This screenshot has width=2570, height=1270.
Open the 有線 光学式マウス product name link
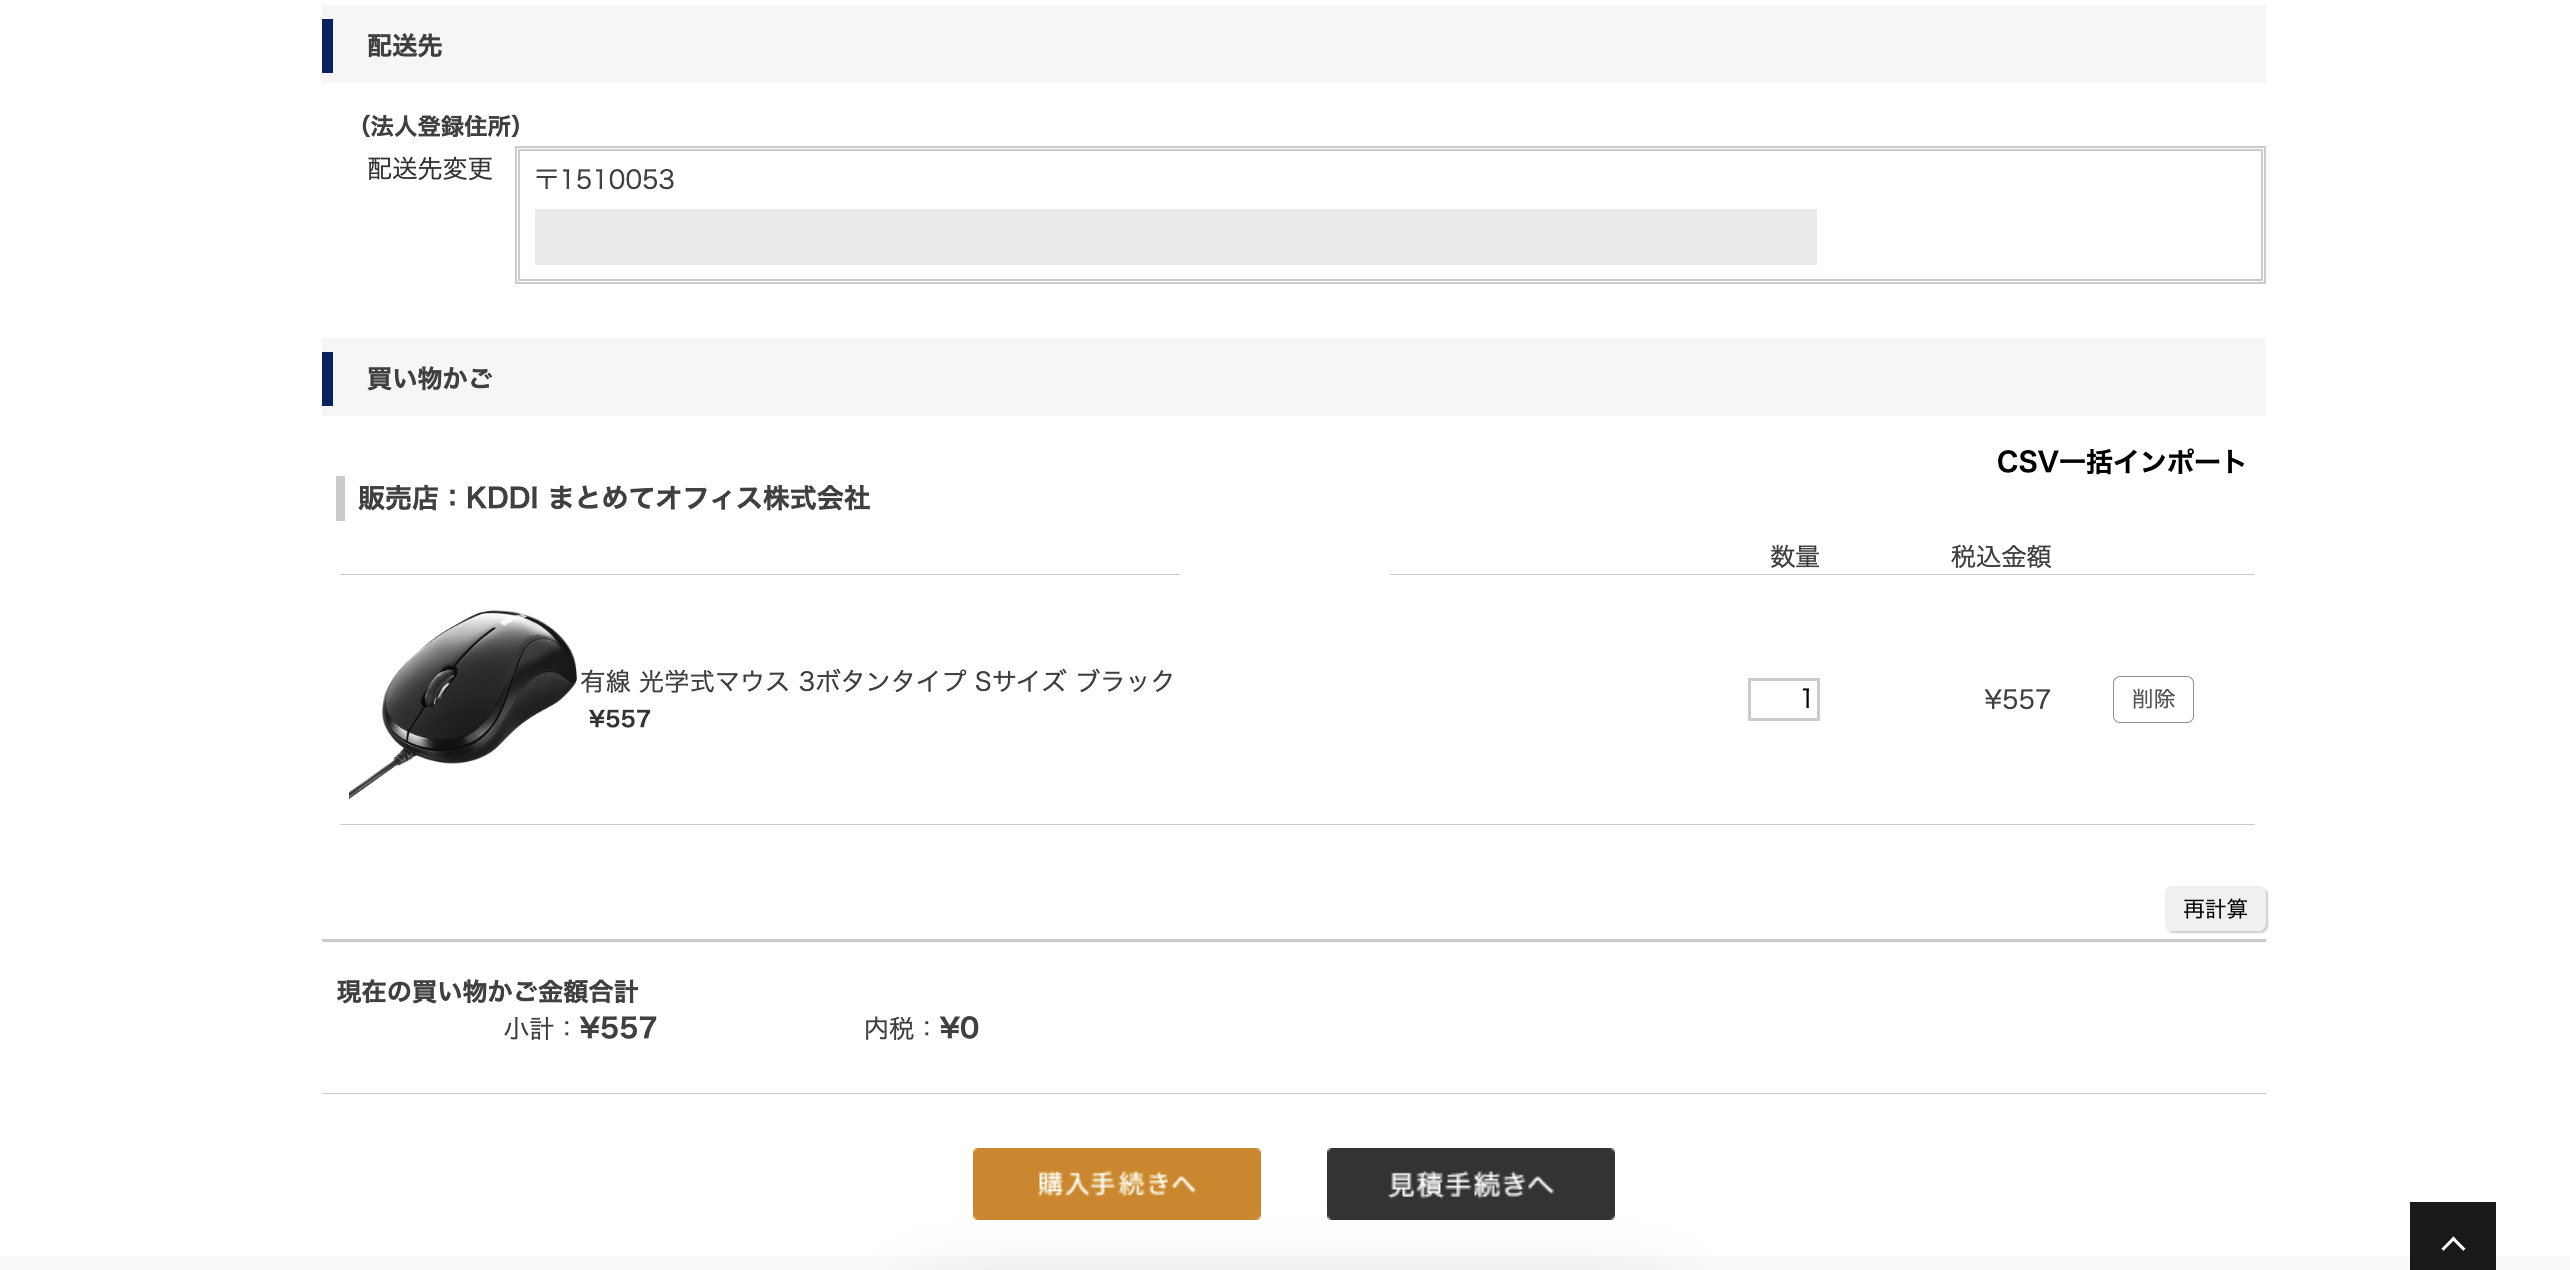[877, 681]
